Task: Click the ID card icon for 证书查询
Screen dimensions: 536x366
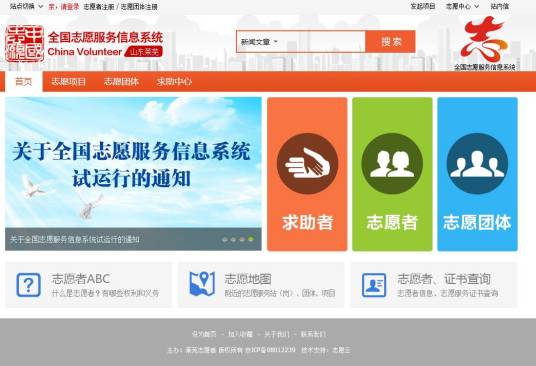Action: [x=374, y=285]
